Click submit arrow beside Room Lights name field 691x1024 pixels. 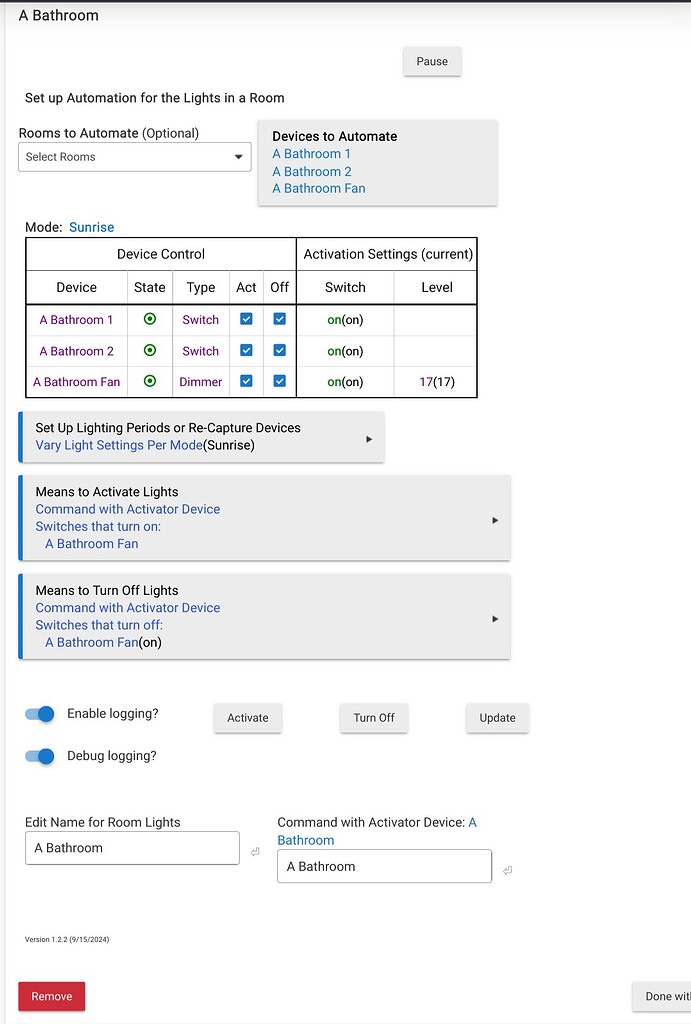pyautogui.click(x=256, y=849)
